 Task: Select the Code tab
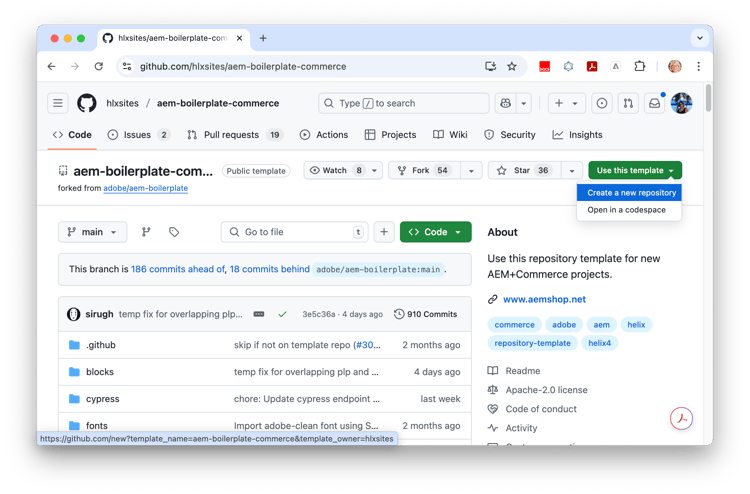[x=72, y=135]
